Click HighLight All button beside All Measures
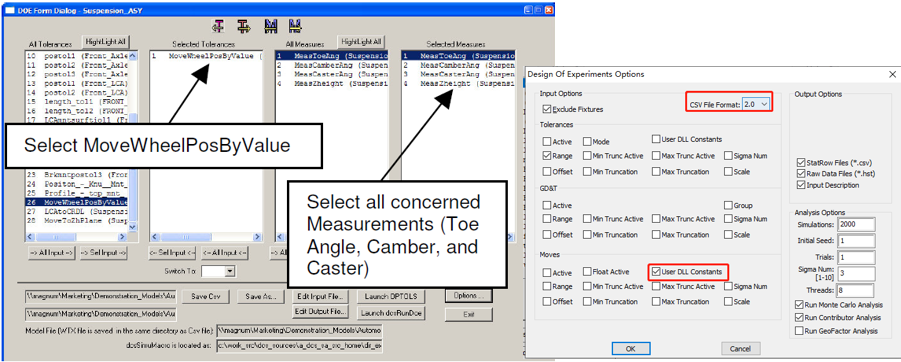 tap(361, 42)
